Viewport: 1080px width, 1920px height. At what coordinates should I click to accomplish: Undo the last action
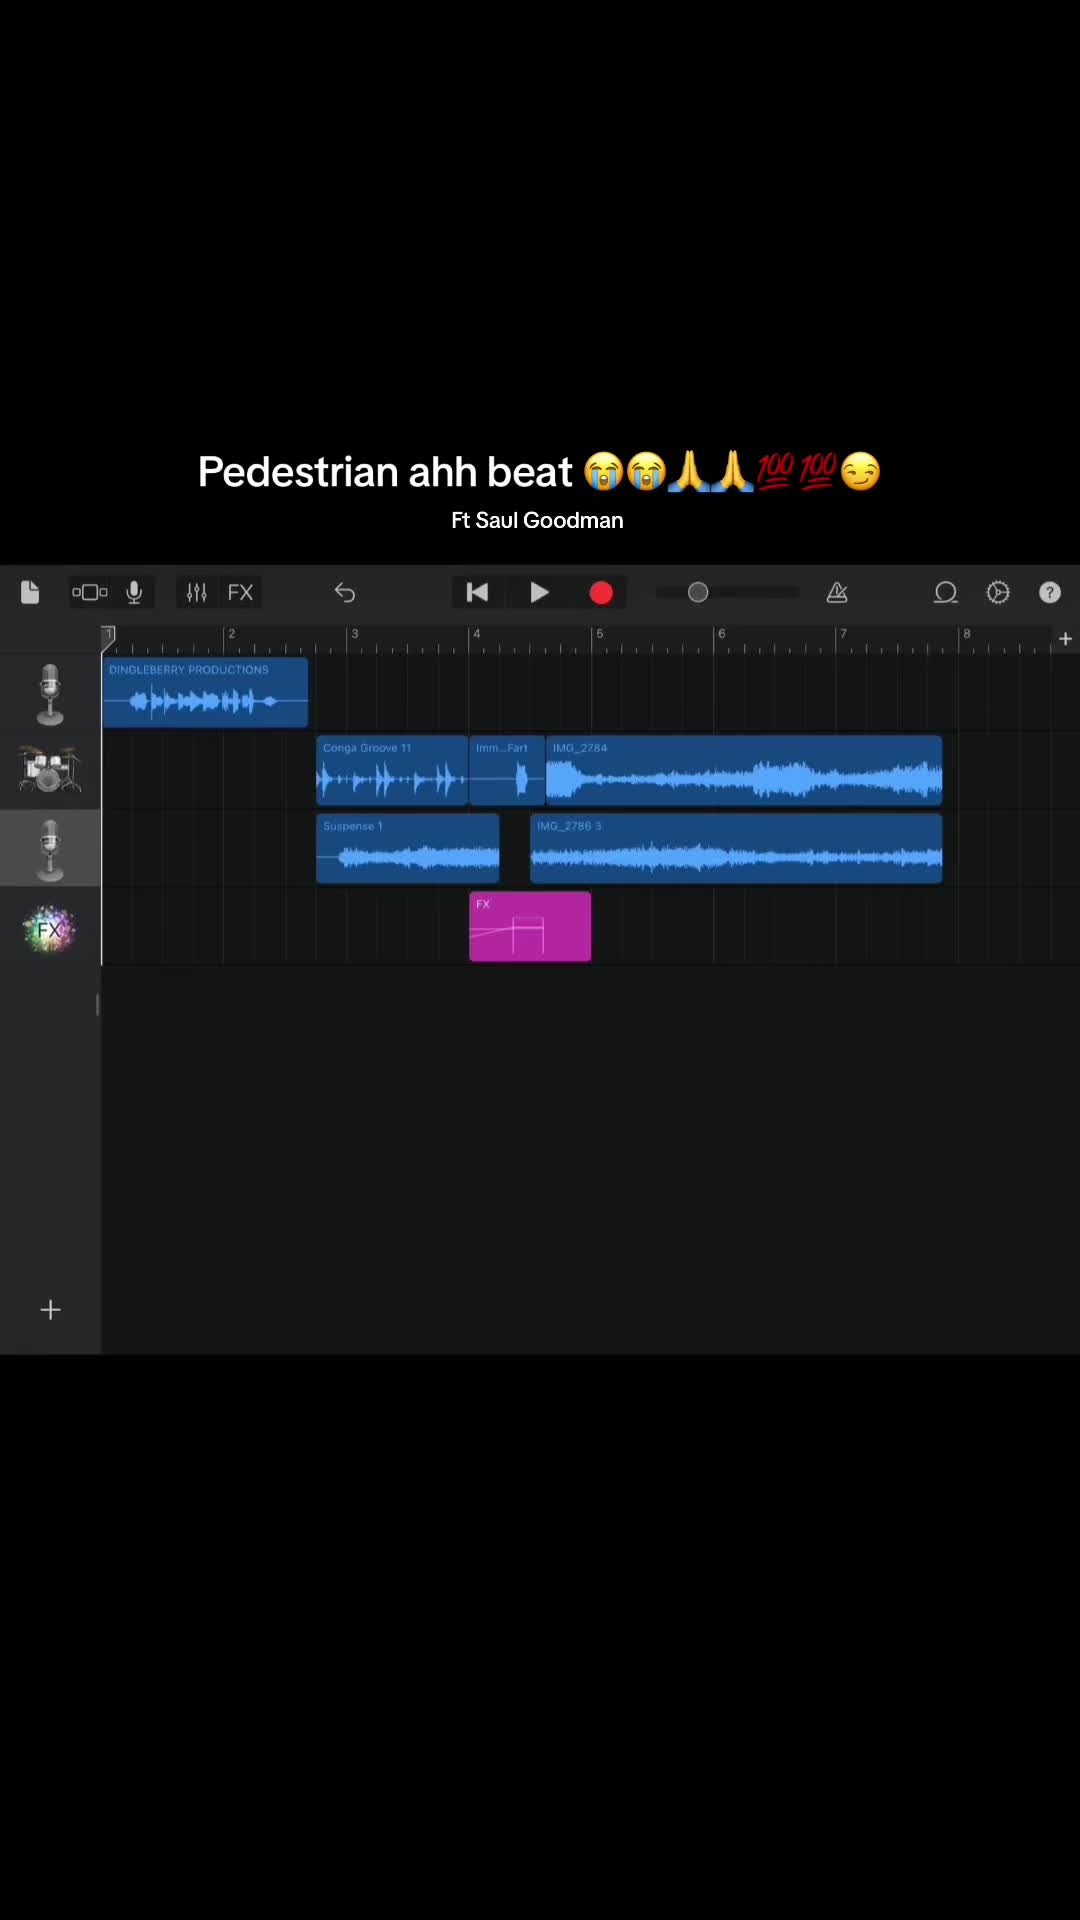(x=344, y=592)
